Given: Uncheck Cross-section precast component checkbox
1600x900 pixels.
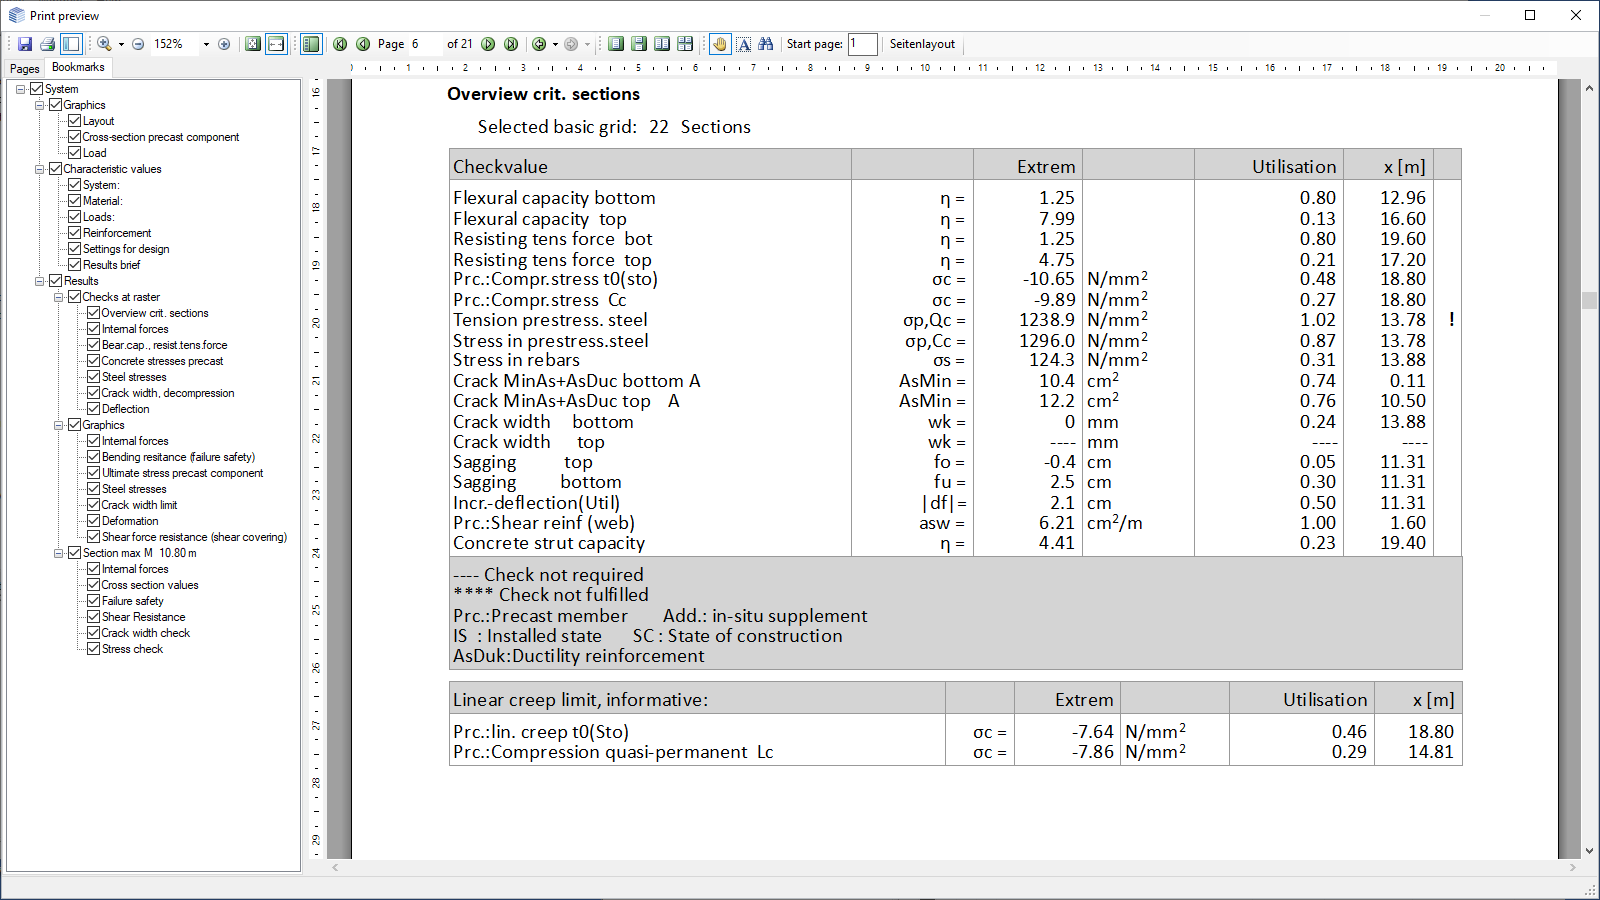Looking at the screenshot, I should [74, 137].
